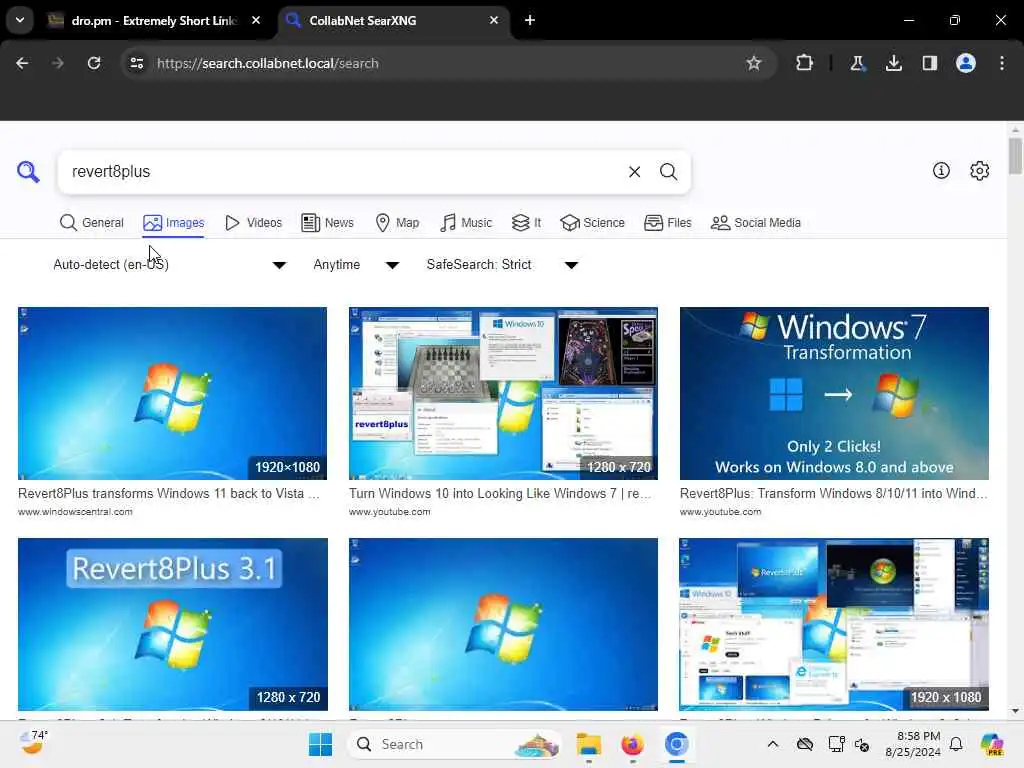Open 'Revert8Plus transforms Windows 11 back to Vista' link

coord(169,494)
